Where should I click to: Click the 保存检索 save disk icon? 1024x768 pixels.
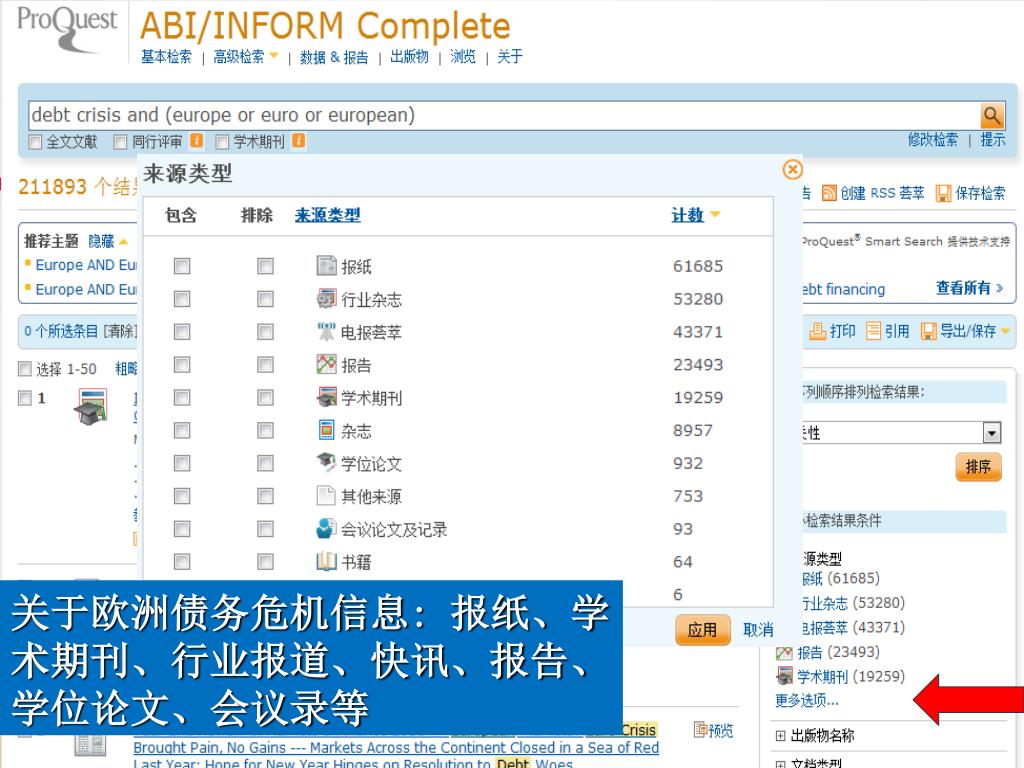(x=943, y=193)
